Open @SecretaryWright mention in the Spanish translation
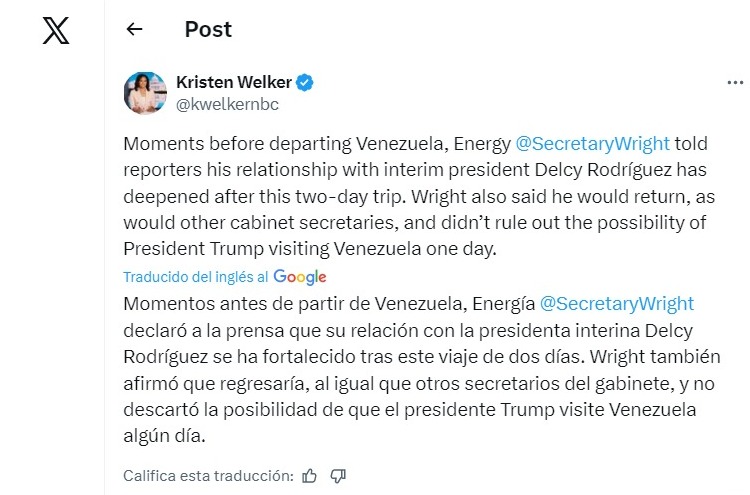The width and height of the screenshot is (750, 495). point(616,303)
